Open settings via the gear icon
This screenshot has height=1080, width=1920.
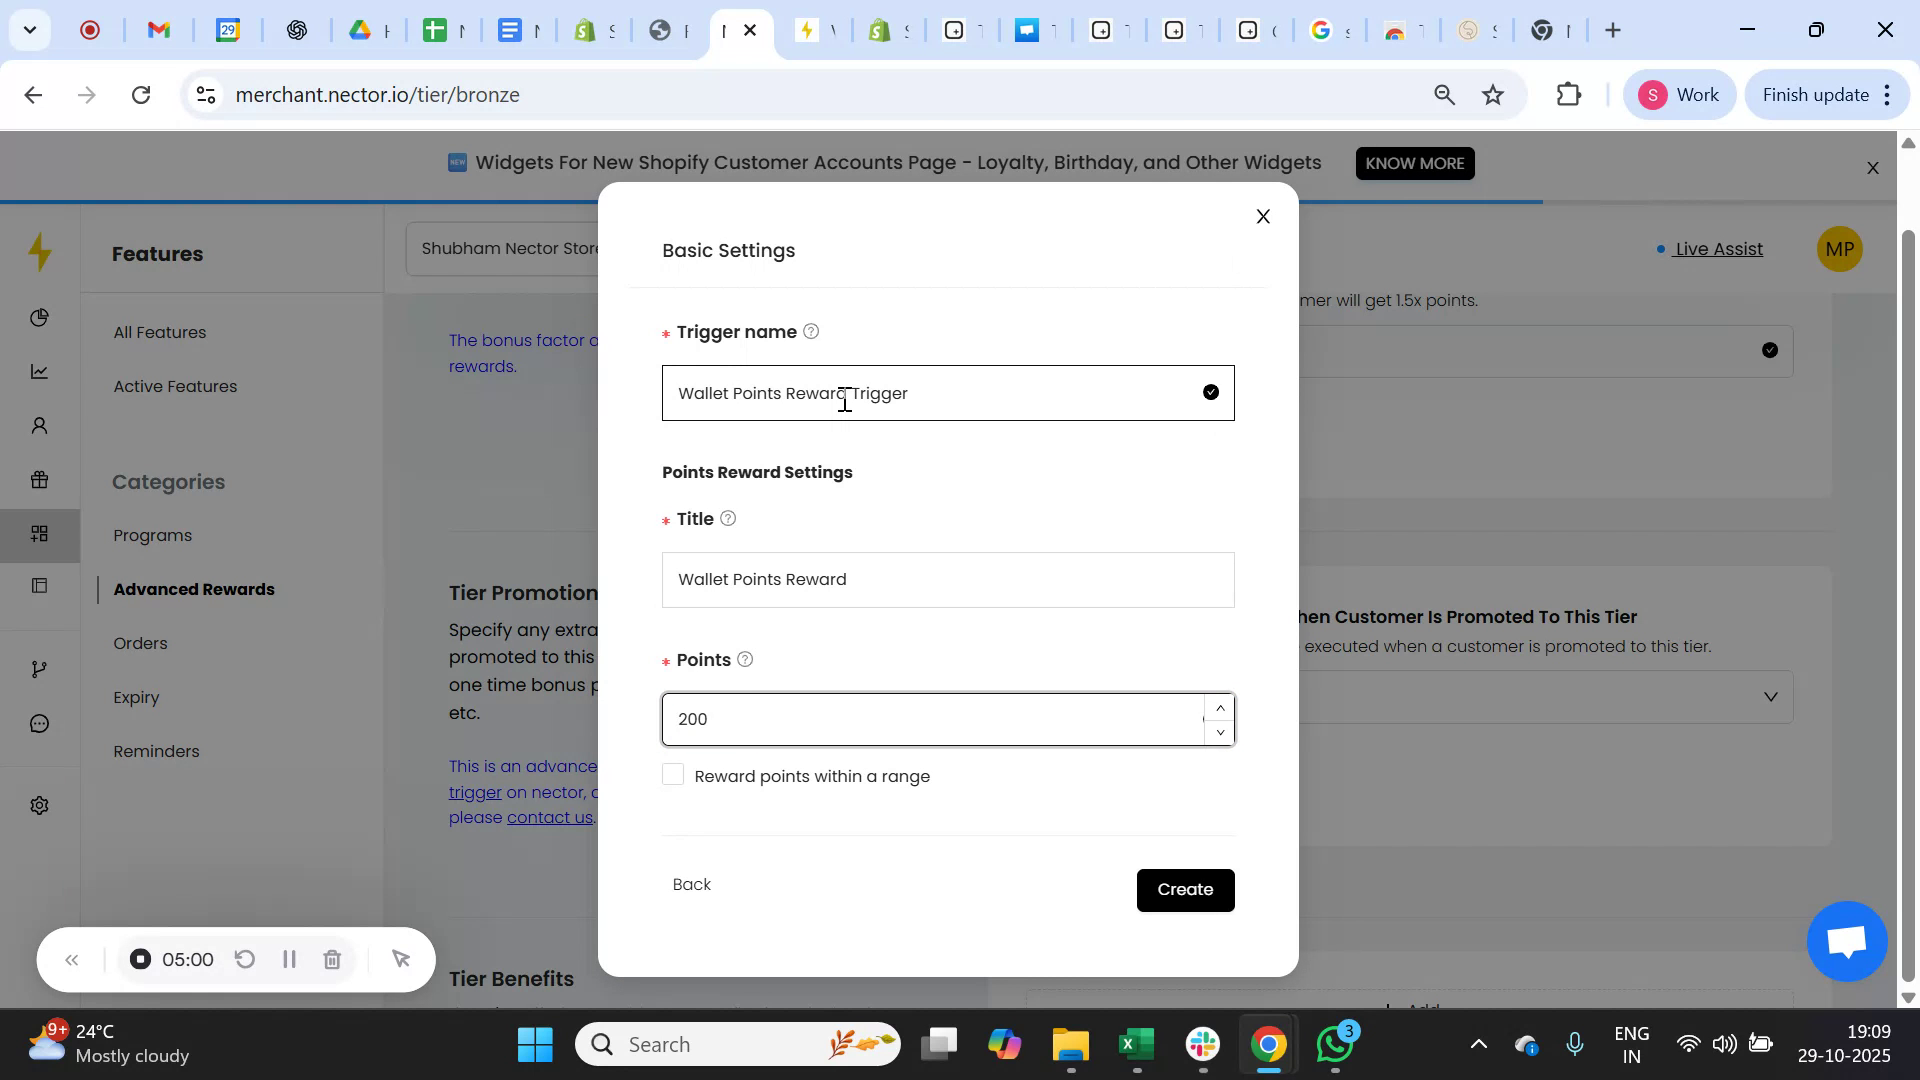[39, 805]
